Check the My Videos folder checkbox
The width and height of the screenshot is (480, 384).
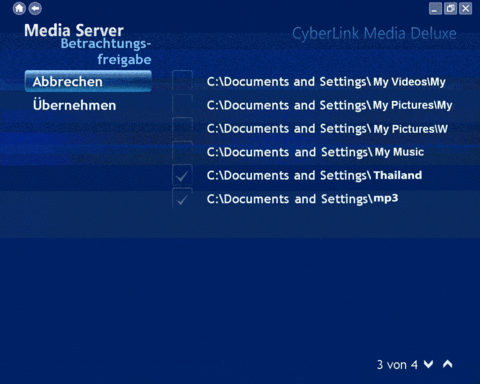point(182,81)
